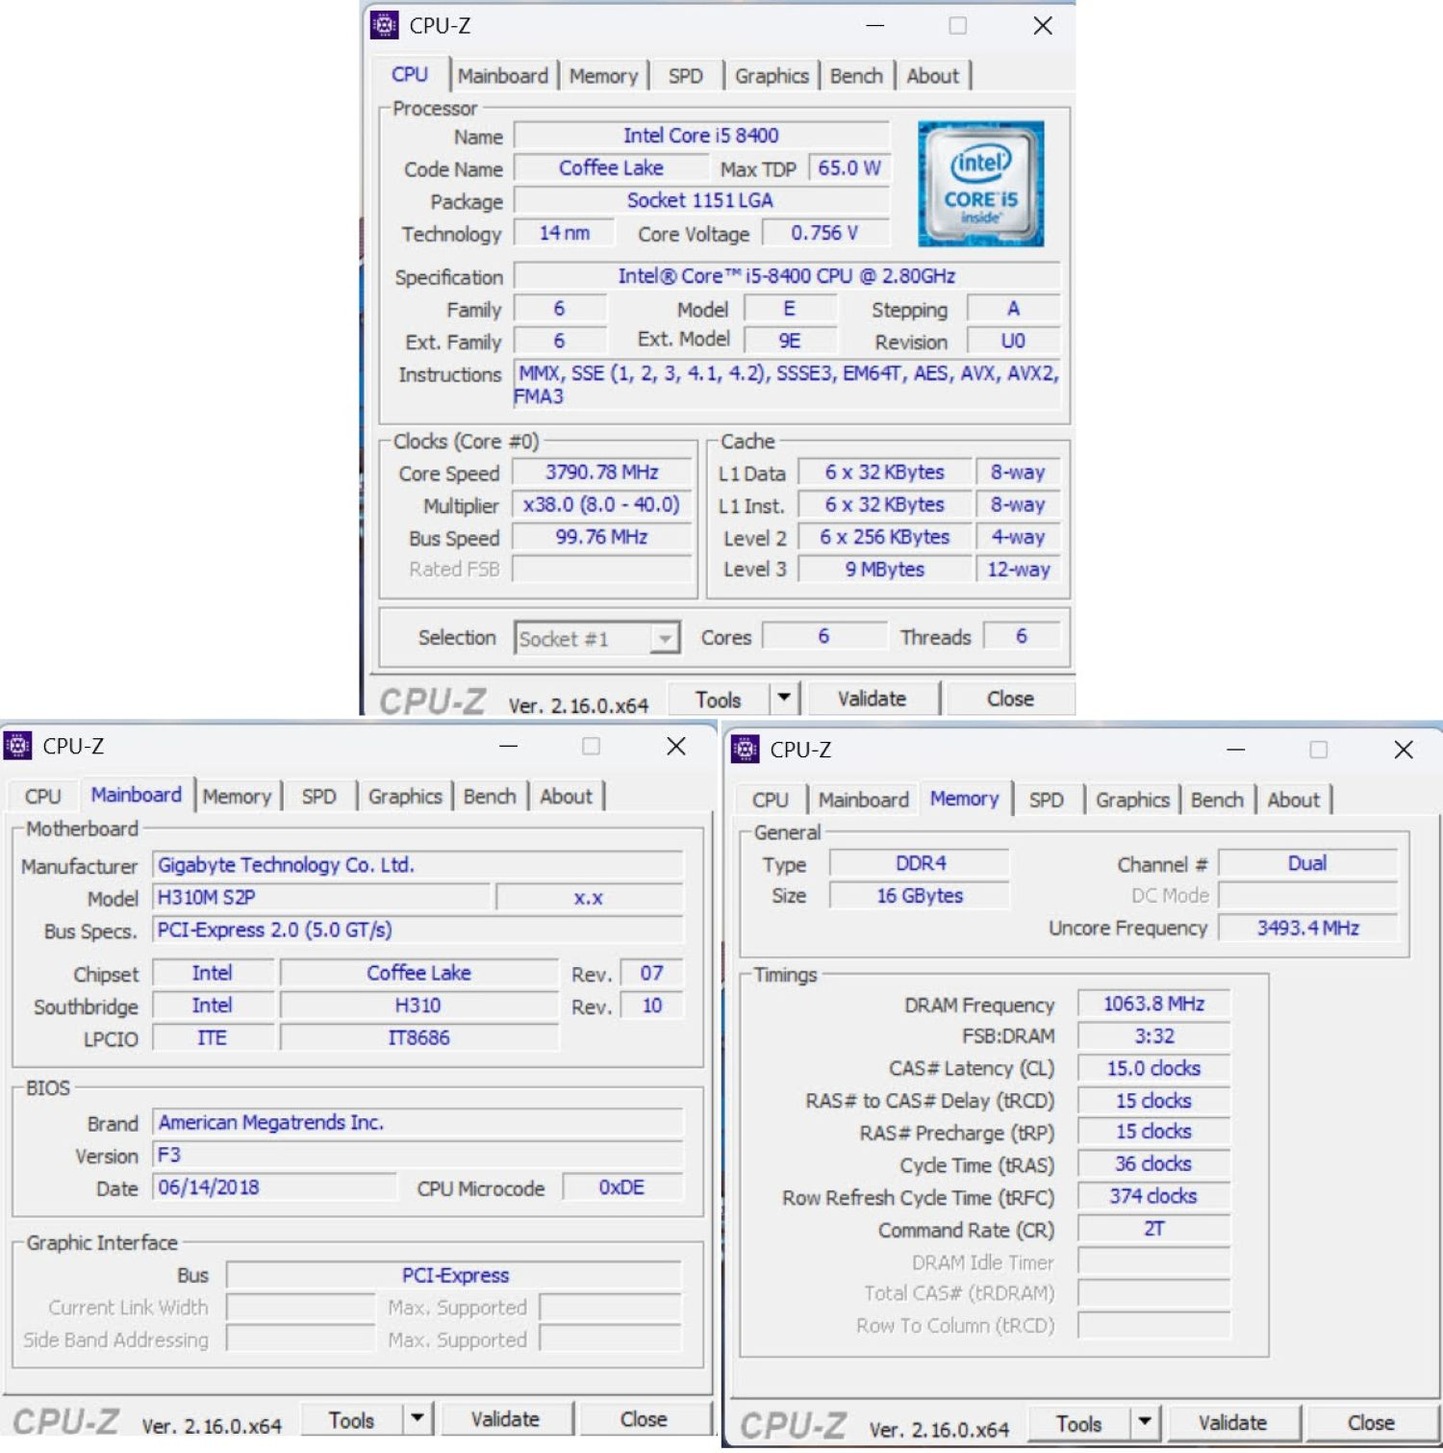Close the Mainboard window with the X

point(676,746)
